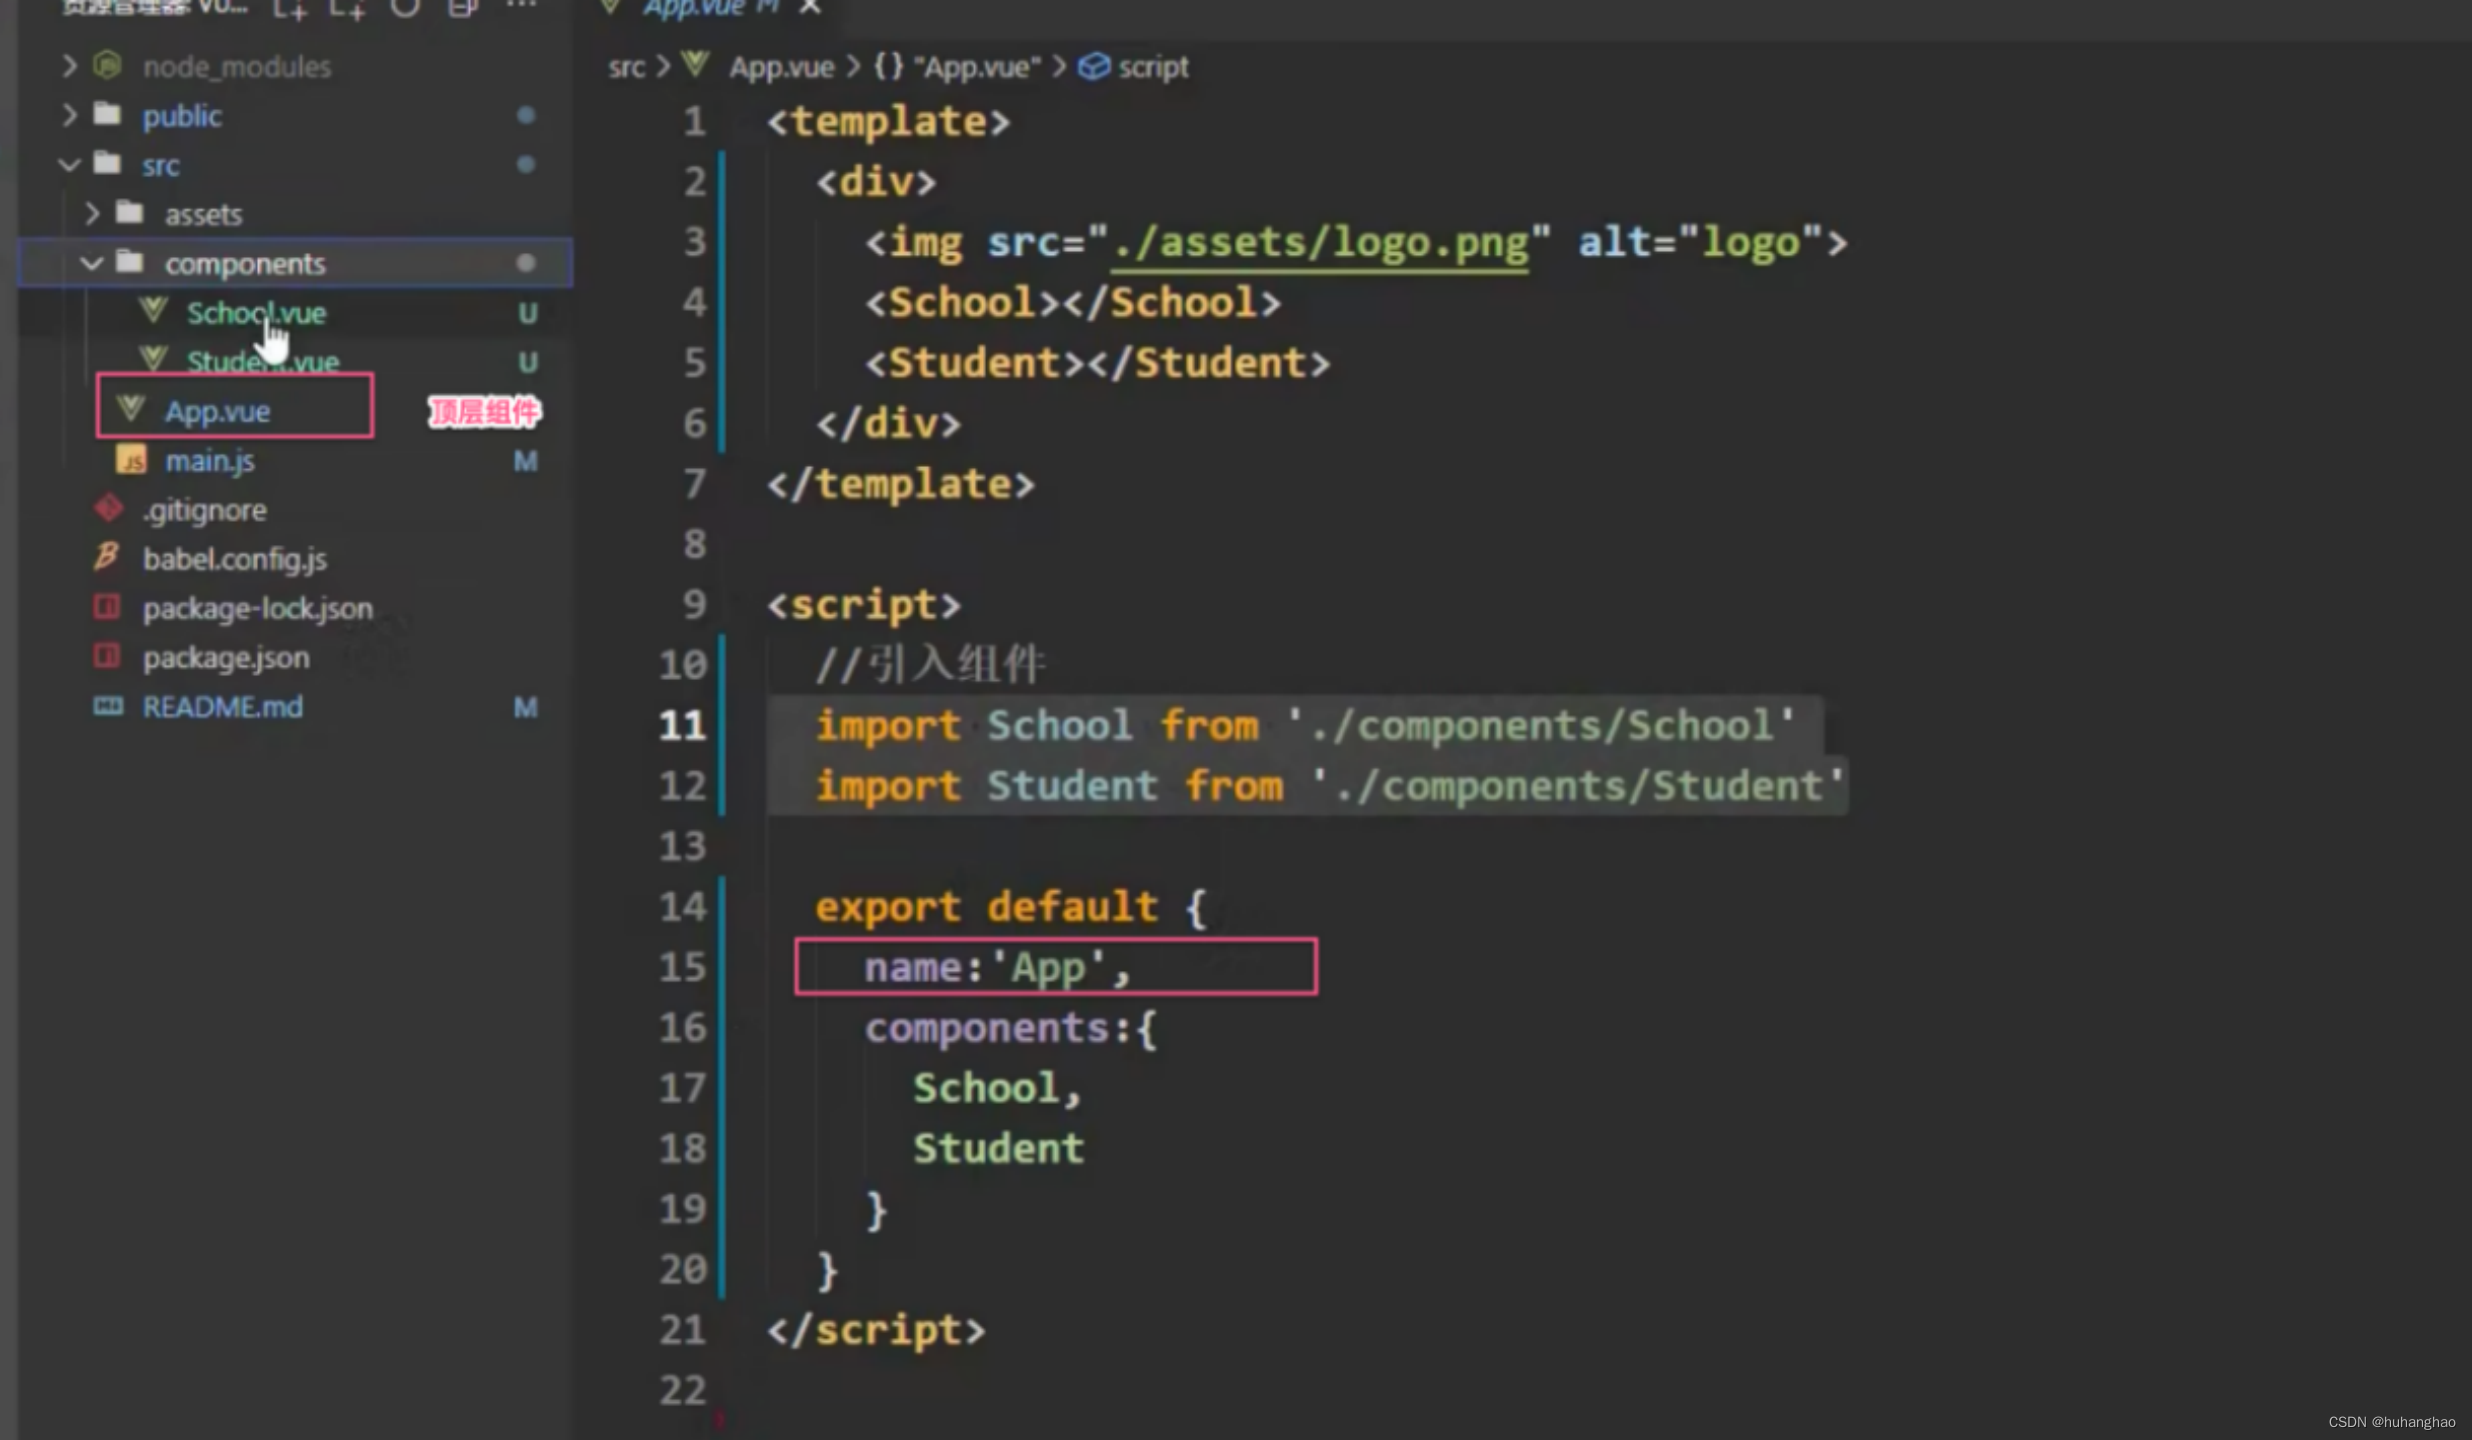
Task: Click the Refresh Explorer icon
Action: coord(405,8)
